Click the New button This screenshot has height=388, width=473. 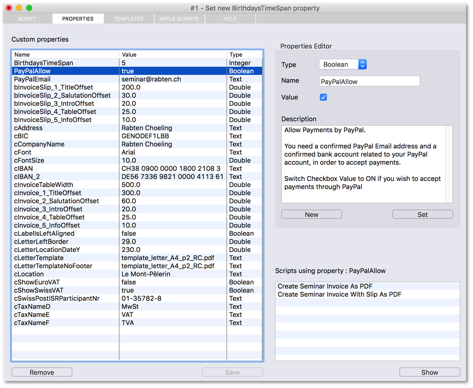point(311,214)
